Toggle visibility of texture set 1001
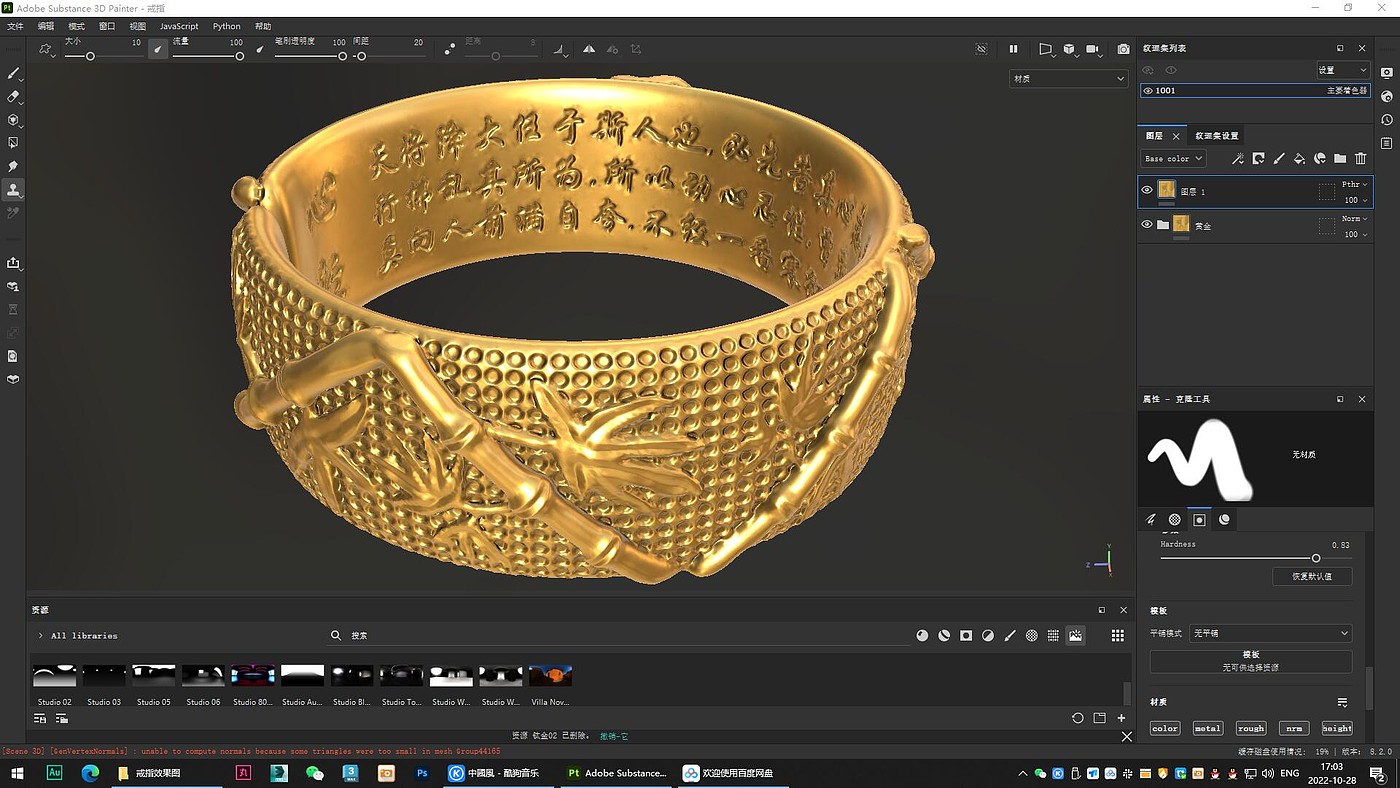This screenshot has width=1400, height=788. pos(1147,91)
